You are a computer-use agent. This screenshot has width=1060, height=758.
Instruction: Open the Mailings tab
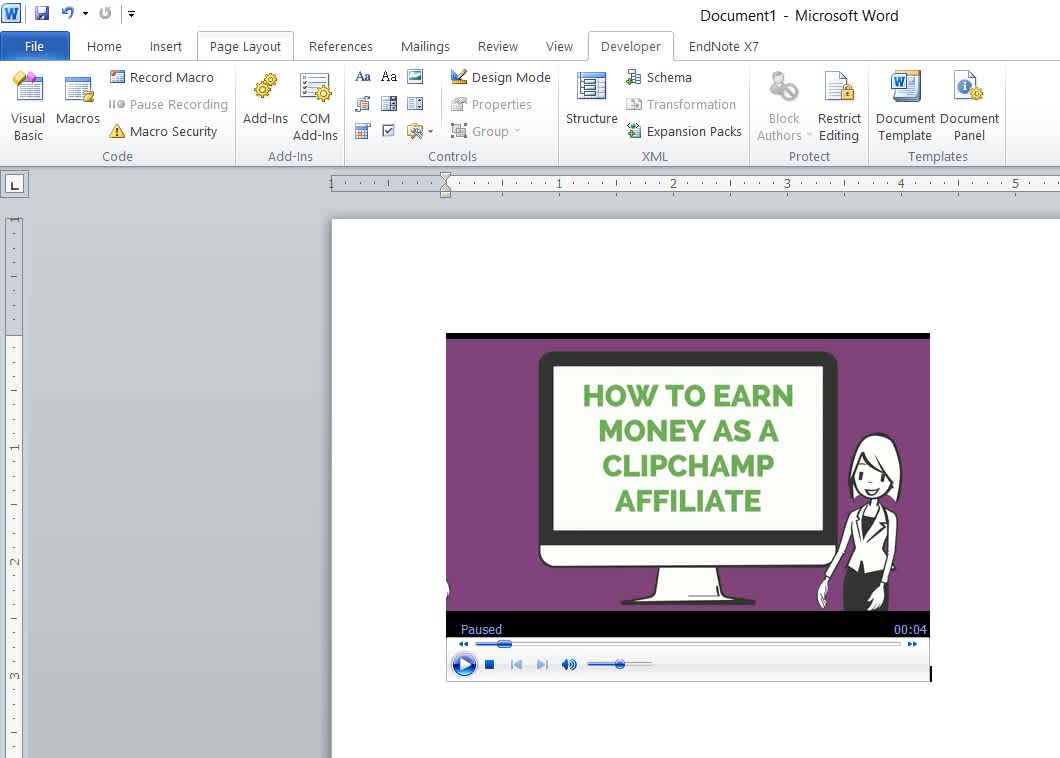pos(425,46)
